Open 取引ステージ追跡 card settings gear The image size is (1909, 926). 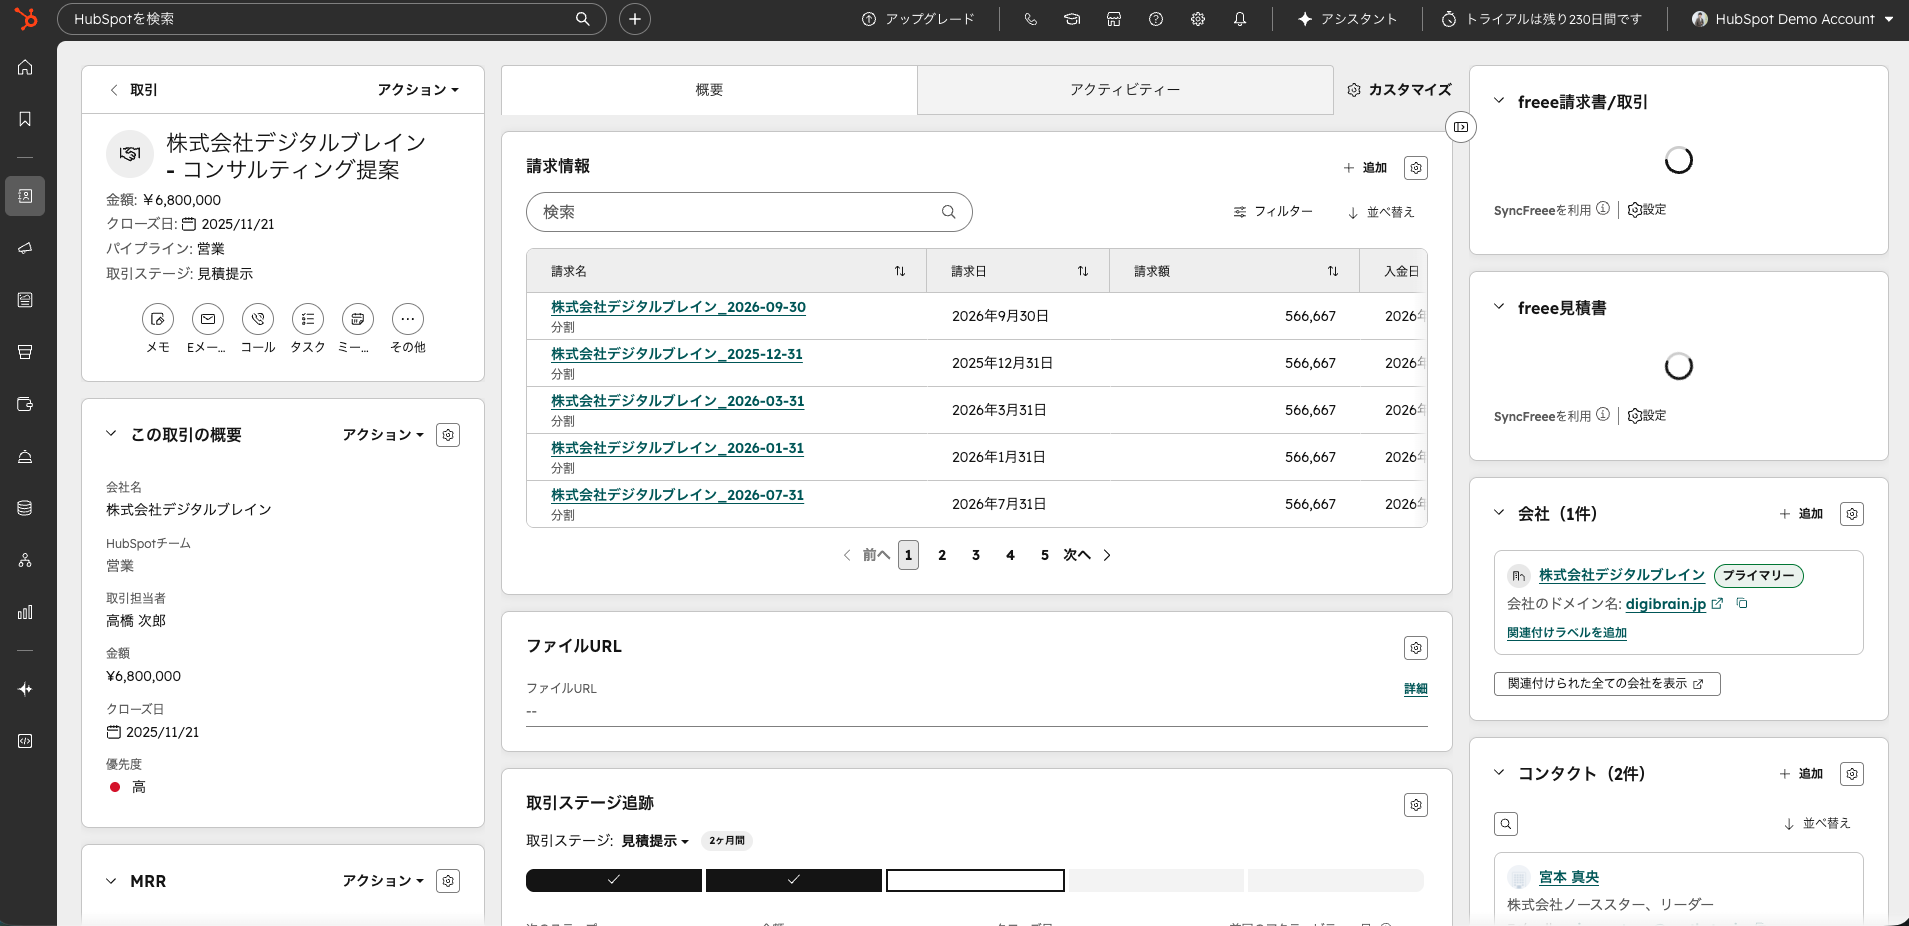pos(1416,805)
